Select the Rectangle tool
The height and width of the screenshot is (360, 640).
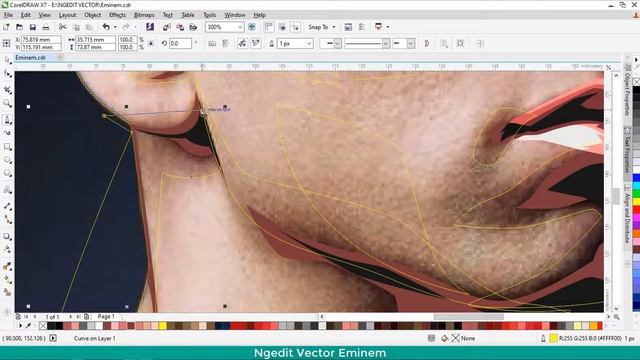point(7,147)
